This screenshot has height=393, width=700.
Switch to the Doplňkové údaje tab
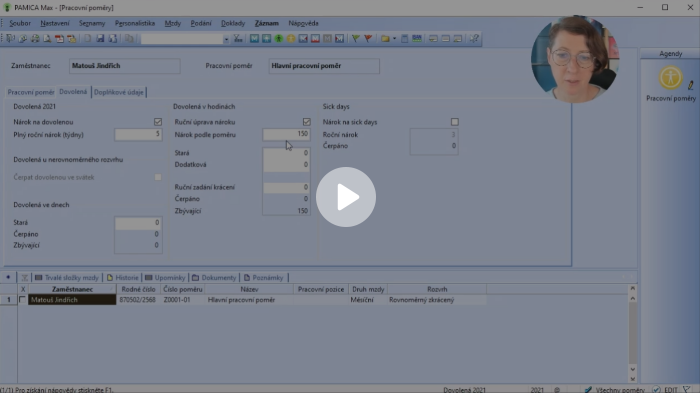click(x=119, y=92)
